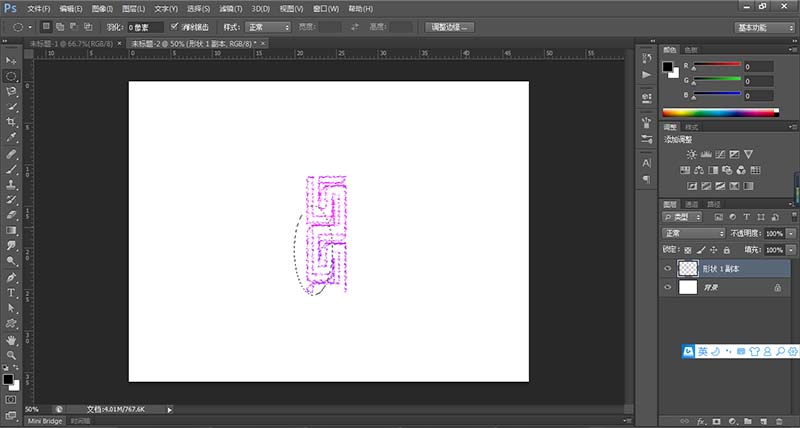
Task: Select the Horizontal Type tool
Action: point(11,293)
